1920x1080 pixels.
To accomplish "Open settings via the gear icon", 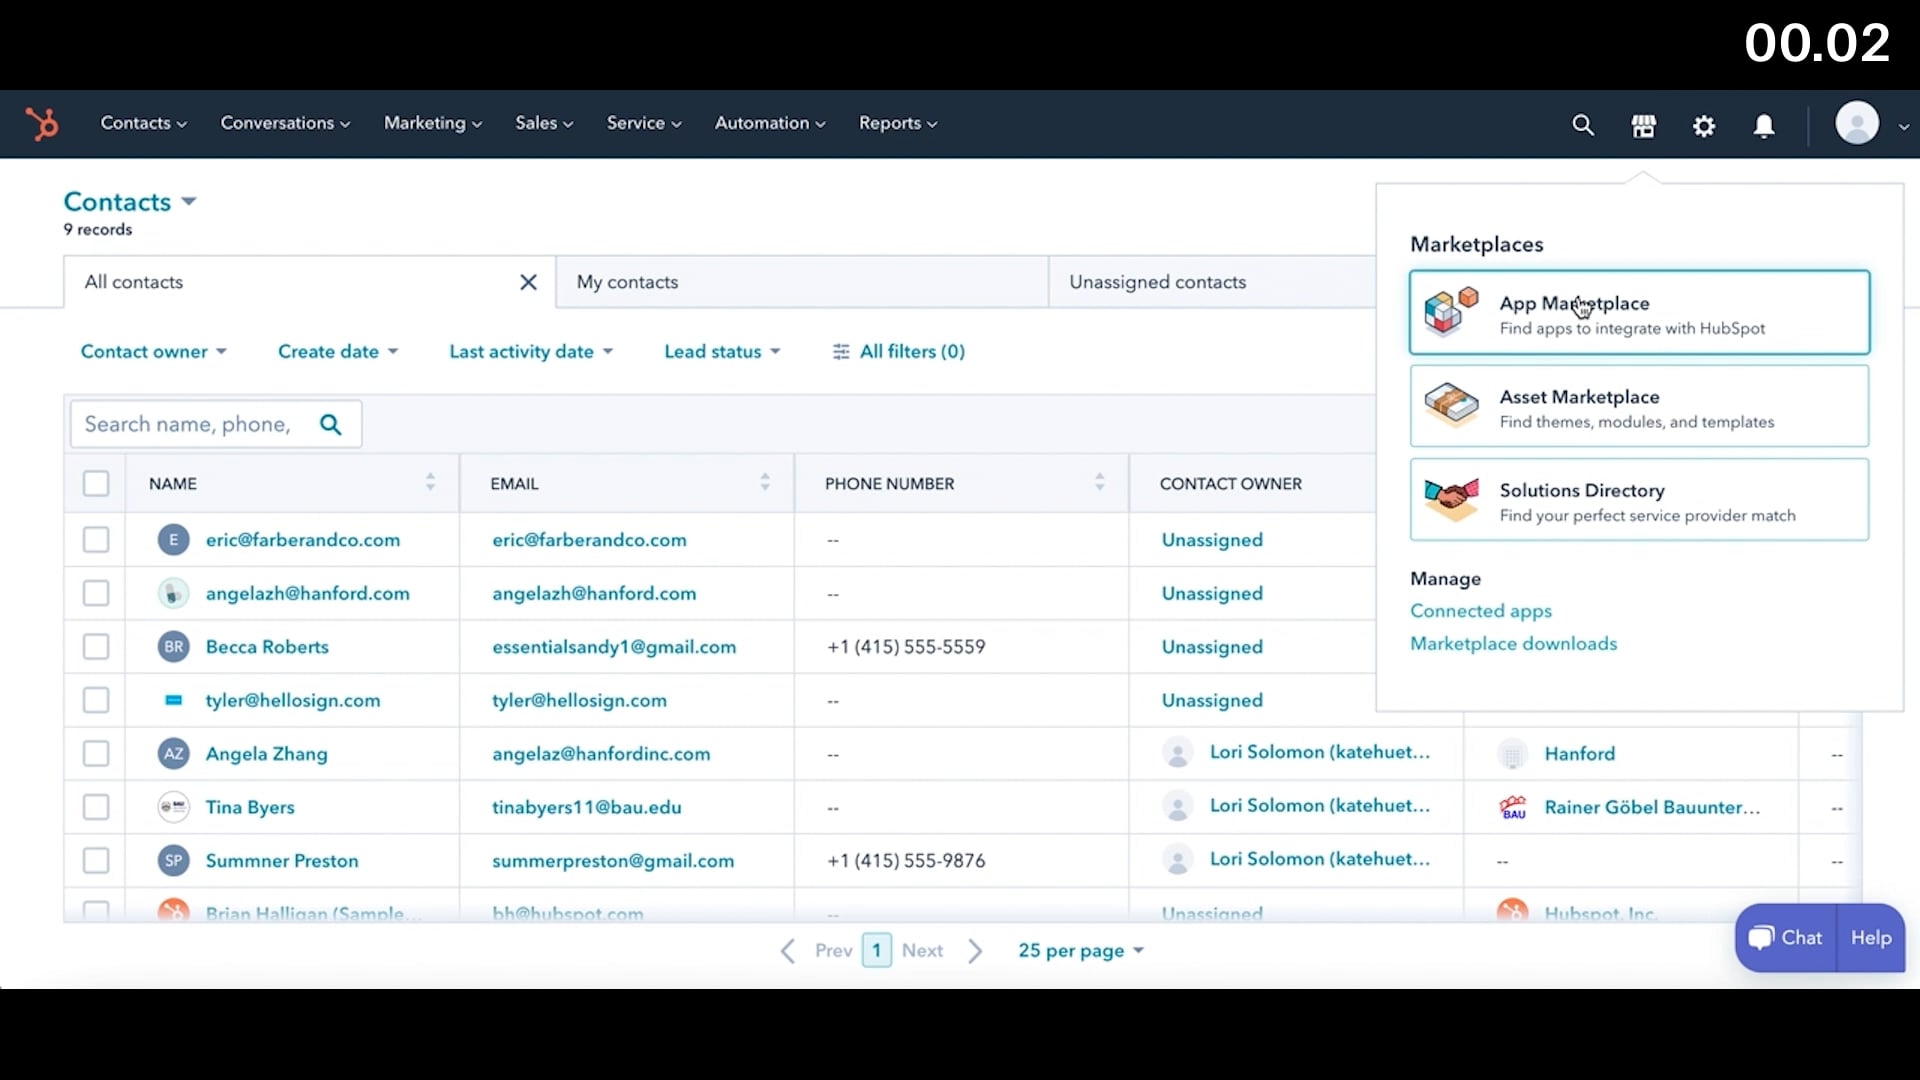I will pos(1703,126).
